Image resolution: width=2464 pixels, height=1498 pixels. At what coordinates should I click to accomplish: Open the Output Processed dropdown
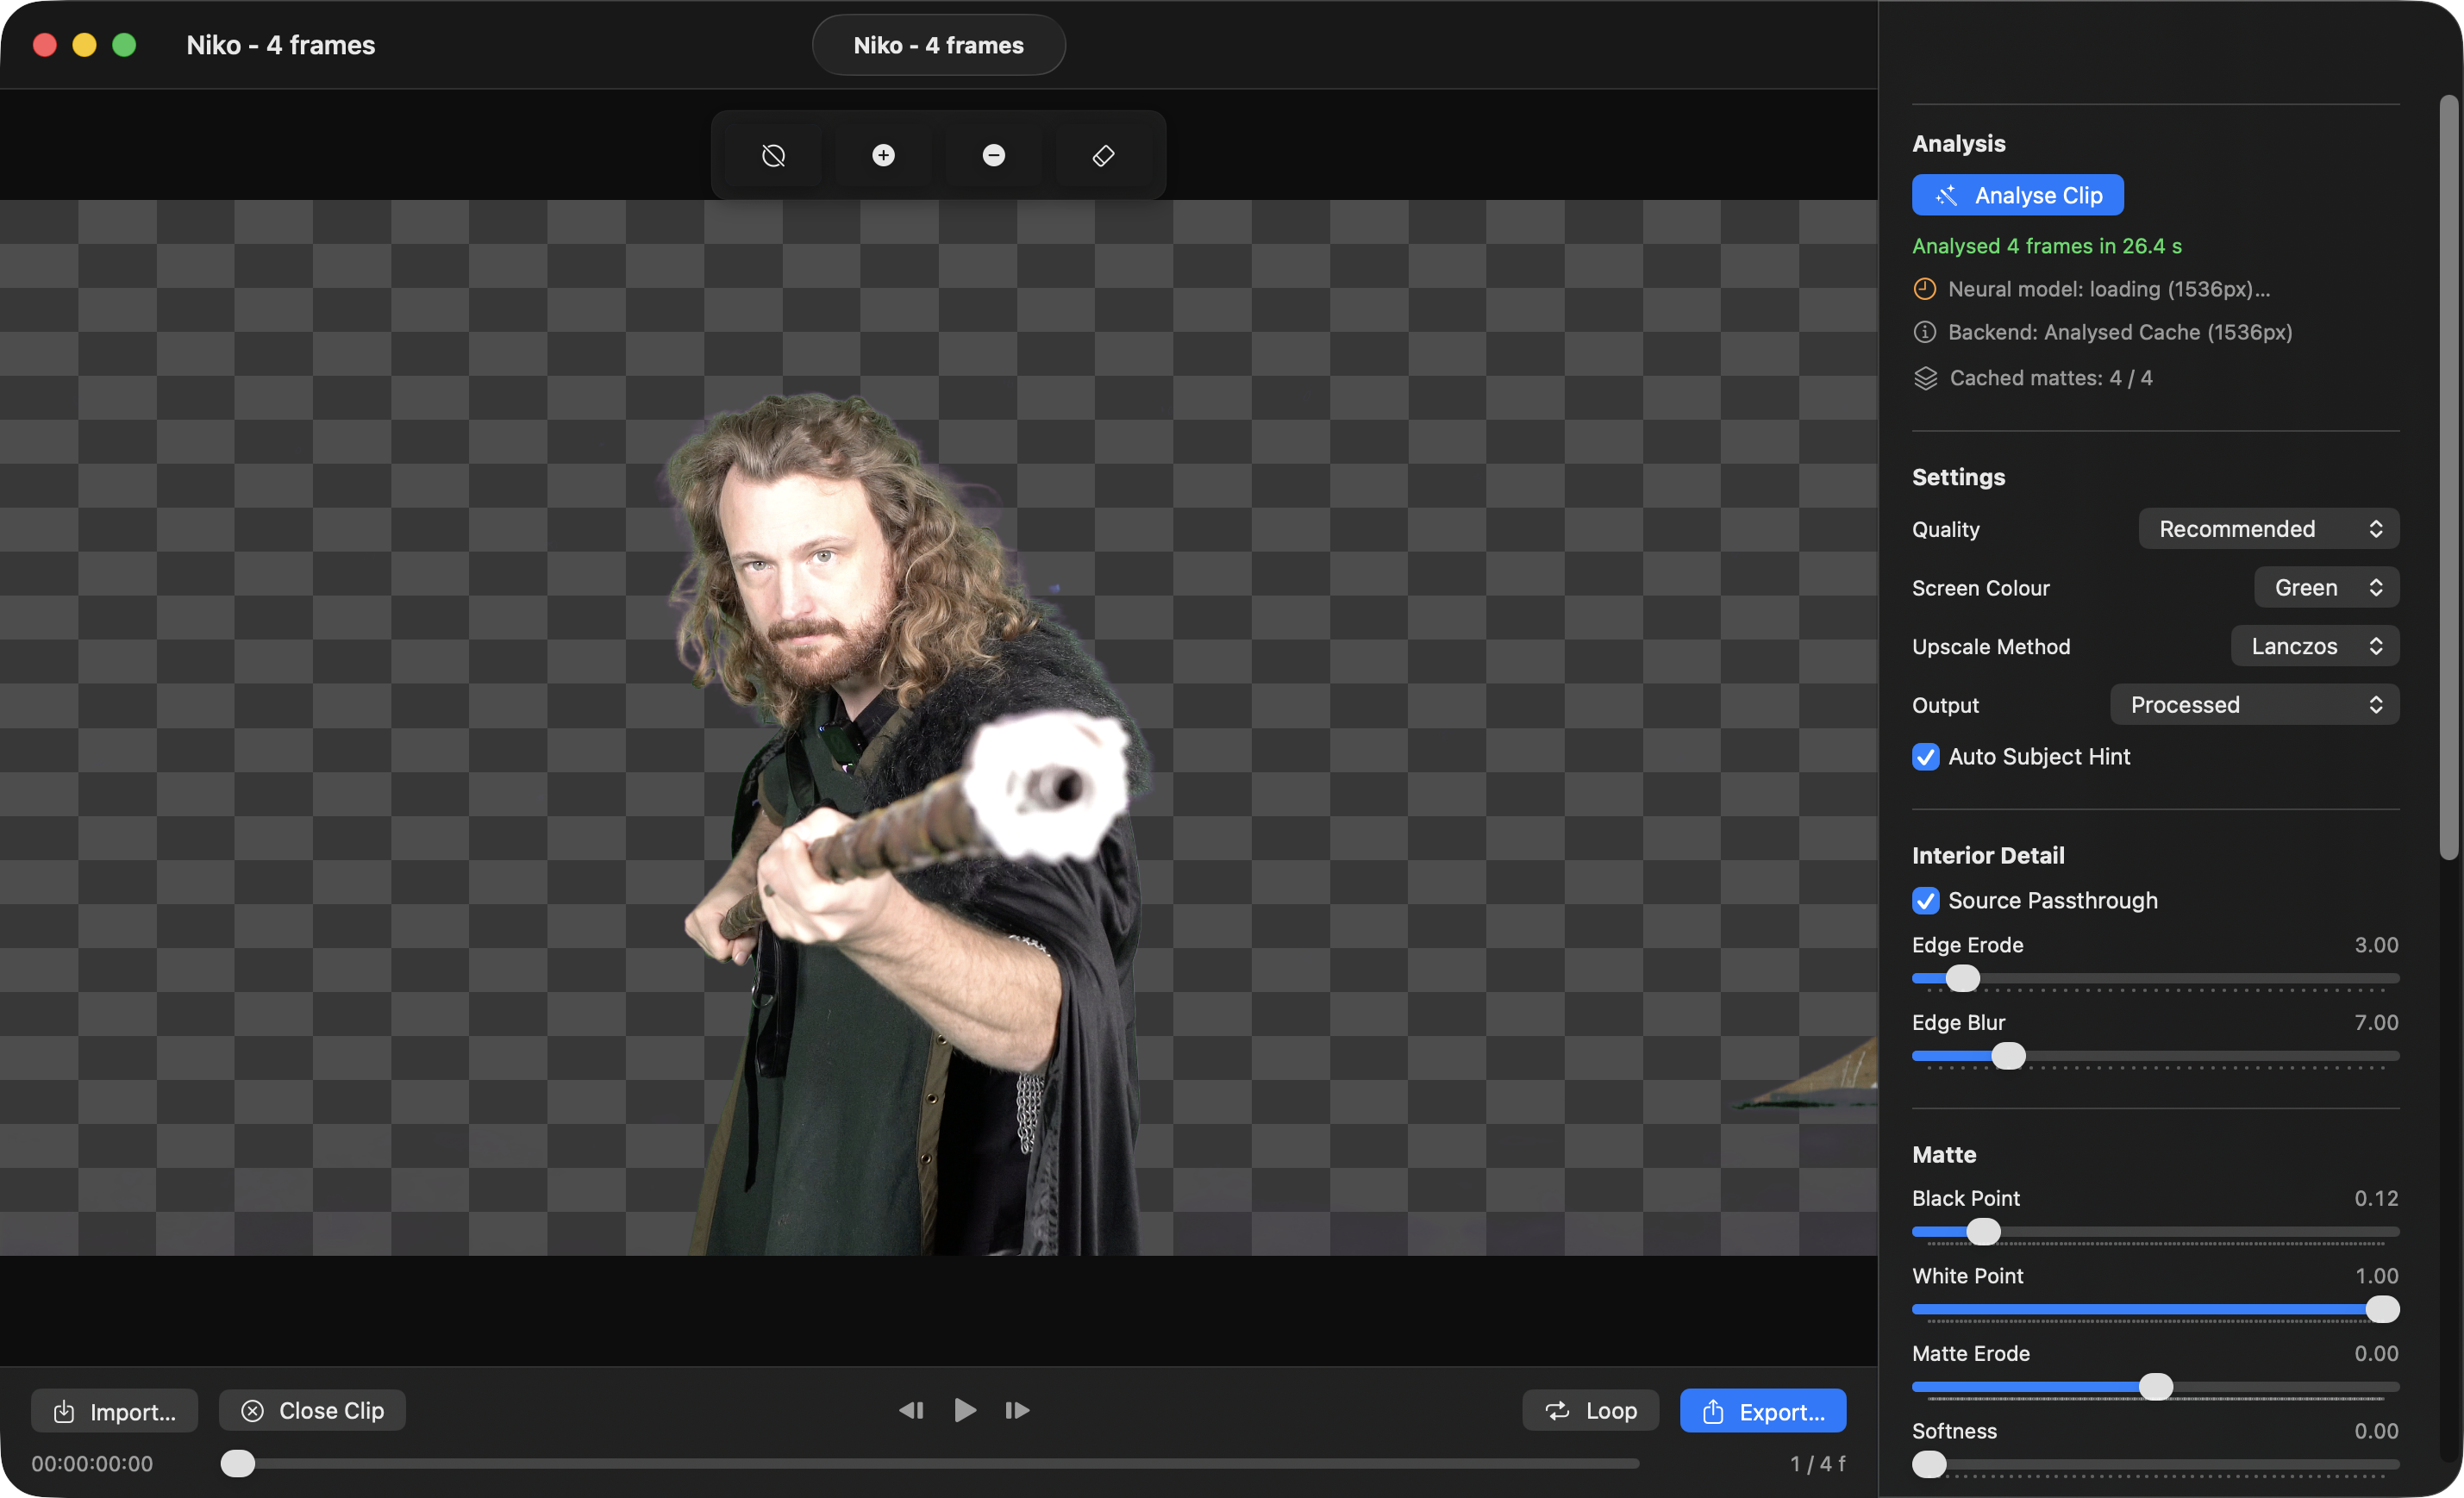(2254, 705)
